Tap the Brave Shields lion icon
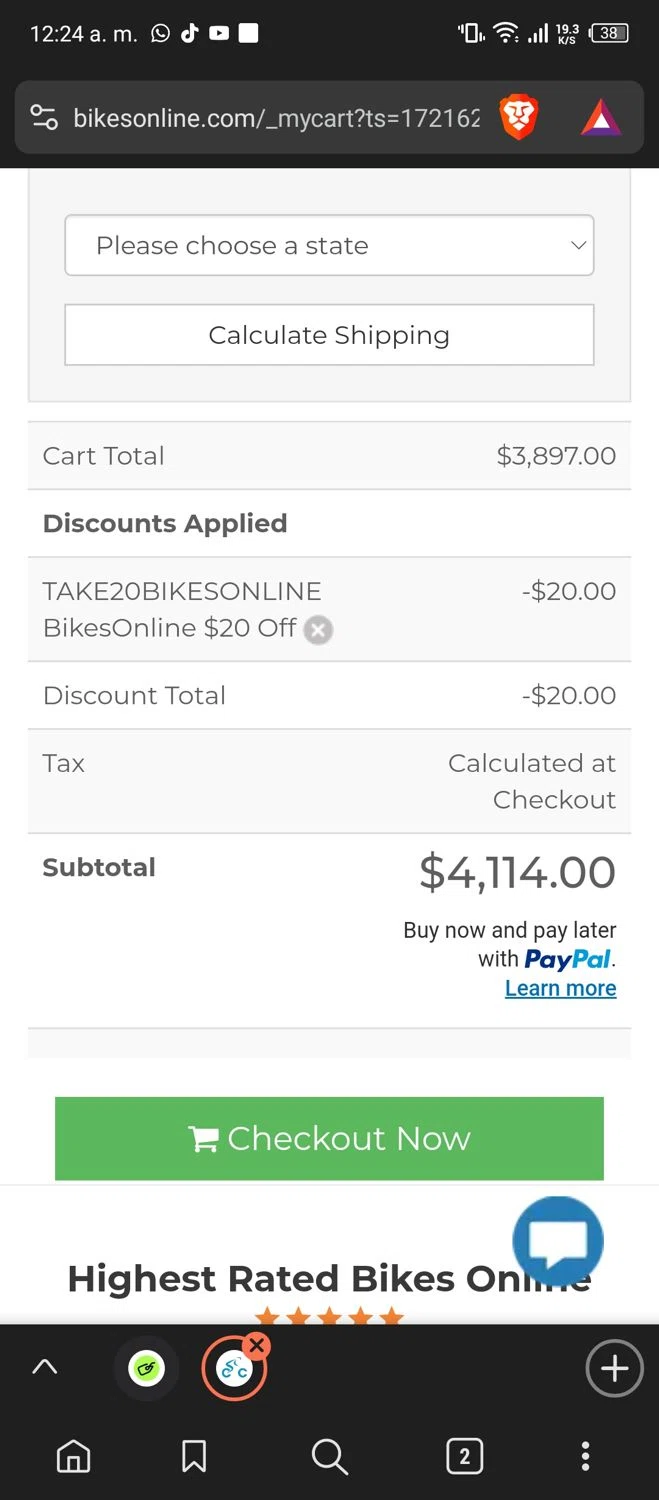The height and width of the screenshot is (1500, 659). 518,118
